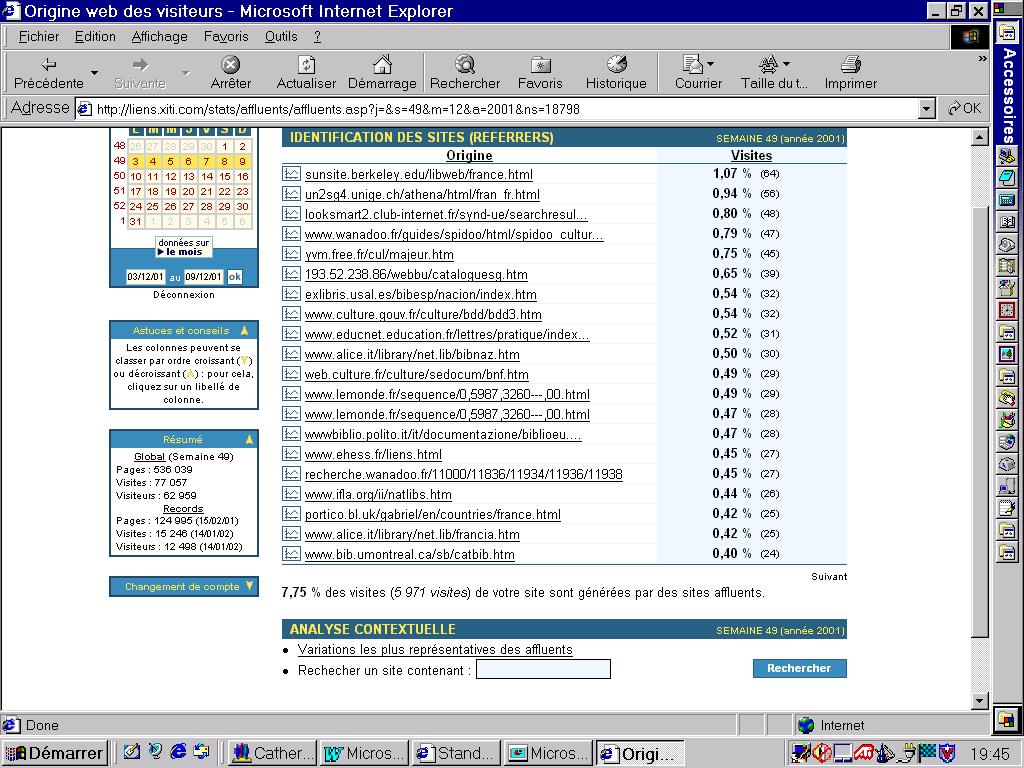Click the URL in the address bar
This screenshot has width=1024, height=768.
tap(338, 109)
